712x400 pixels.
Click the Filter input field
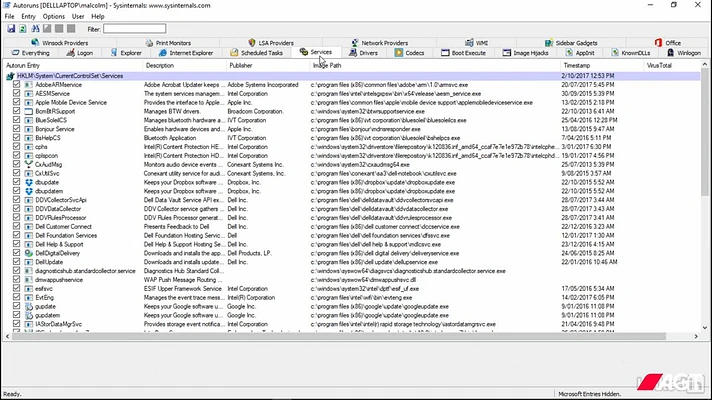pyautogui.click(x=134, y=29)
